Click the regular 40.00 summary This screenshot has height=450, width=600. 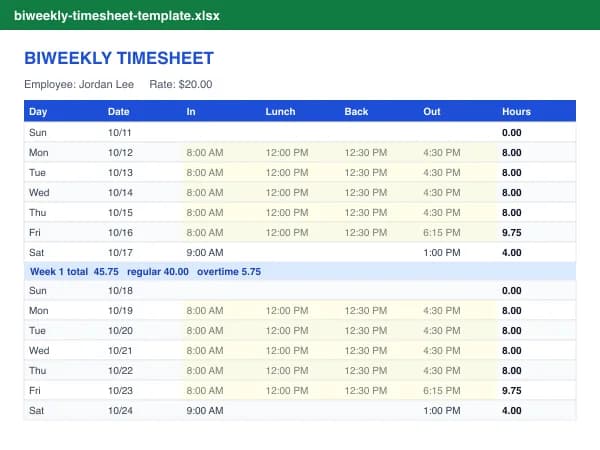click(x=158, y=272)
